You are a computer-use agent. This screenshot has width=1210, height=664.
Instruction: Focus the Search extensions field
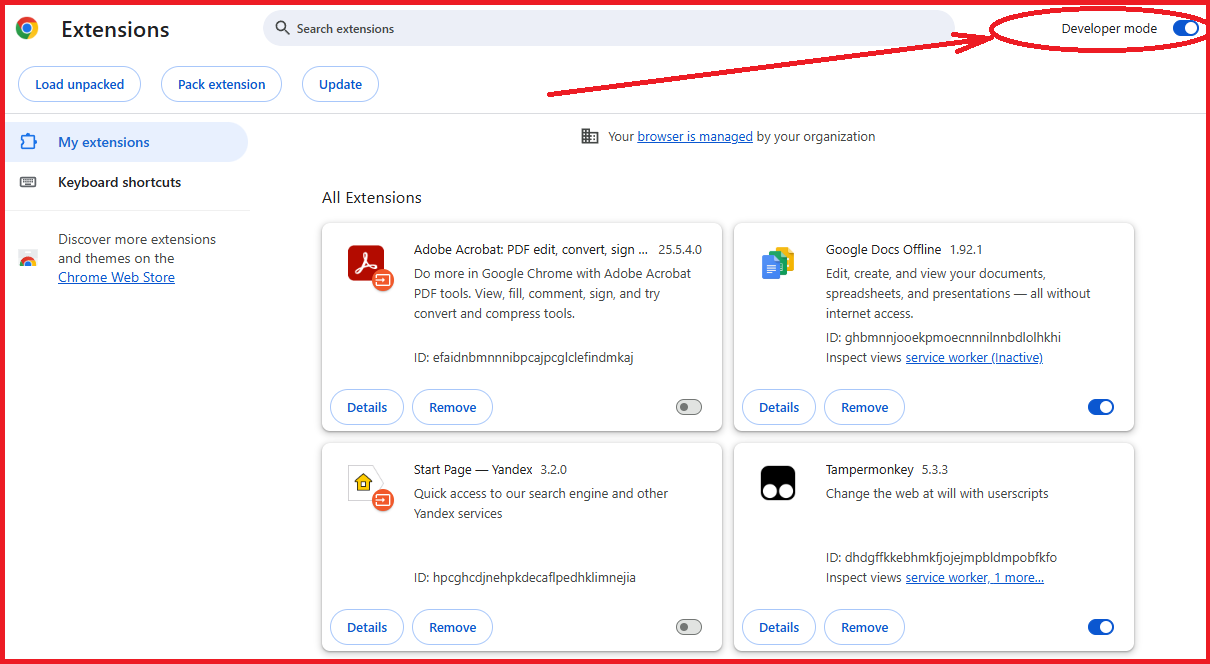click(x=609, y=28)
